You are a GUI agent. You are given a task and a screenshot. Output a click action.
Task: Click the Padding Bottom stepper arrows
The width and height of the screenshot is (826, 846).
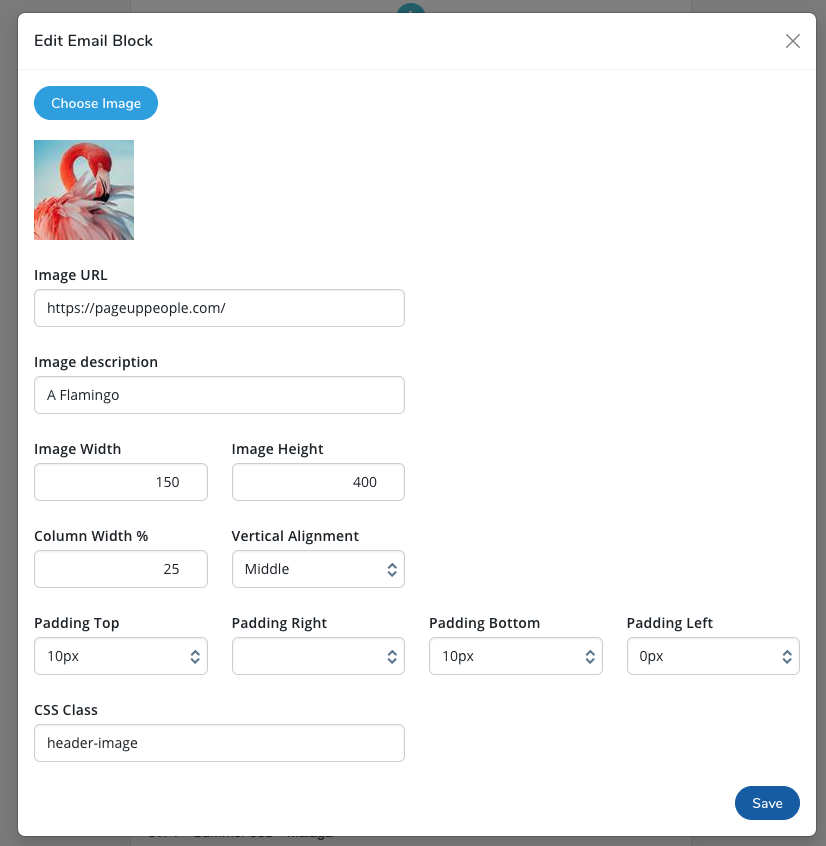[x=589, y=656]
